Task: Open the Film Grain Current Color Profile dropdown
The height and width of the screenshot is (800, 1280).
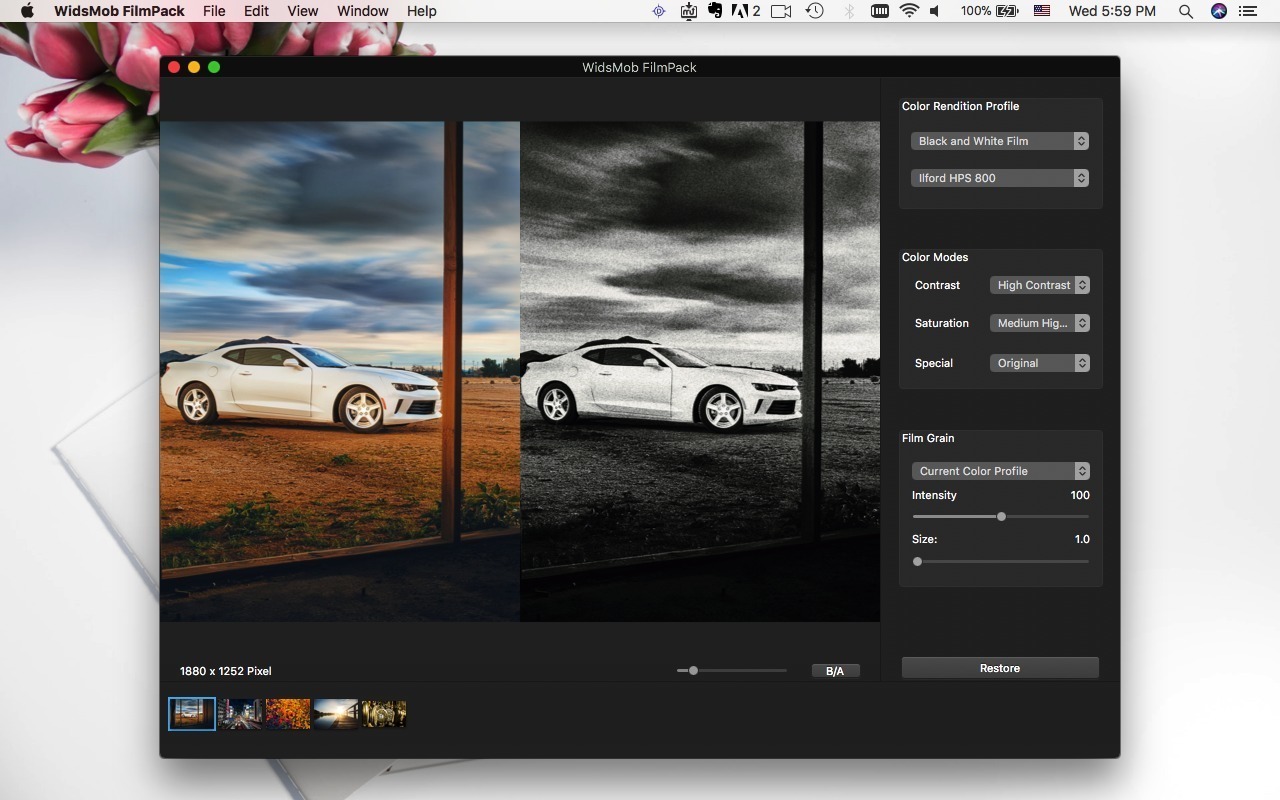Action: pyautogui.click(x=1000, y=470)
